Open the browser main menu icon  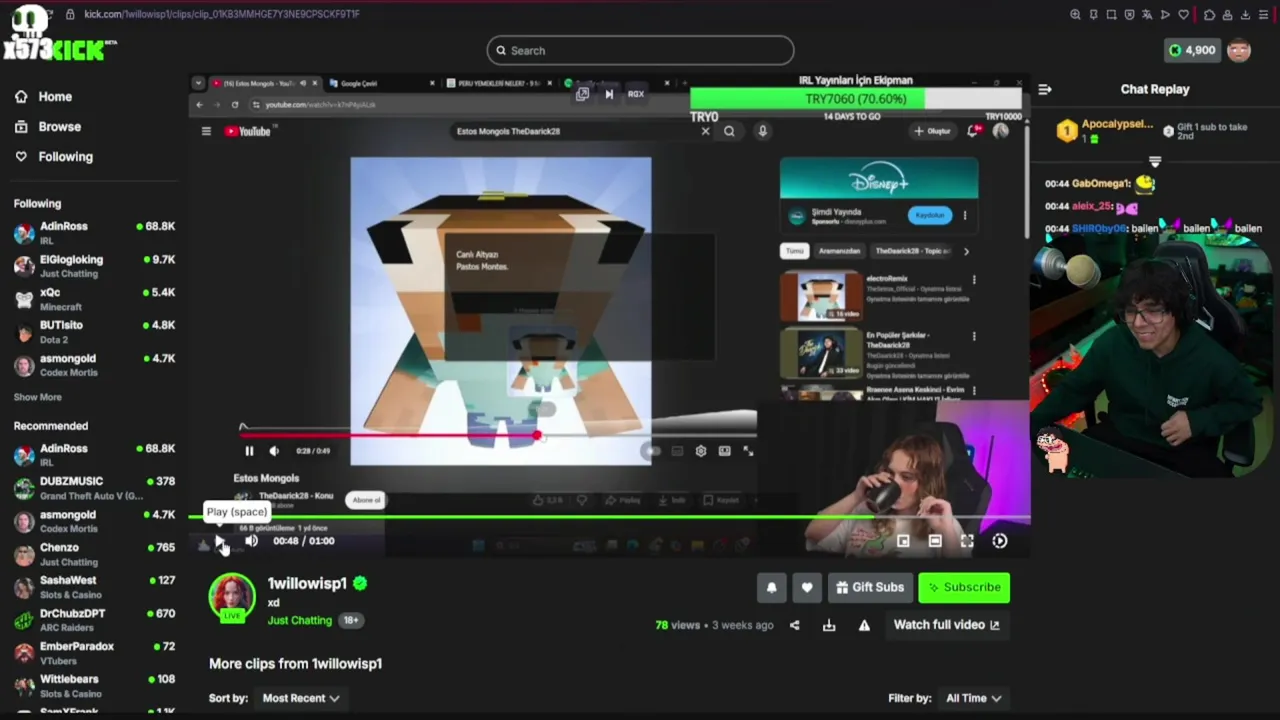point(1264,14)
